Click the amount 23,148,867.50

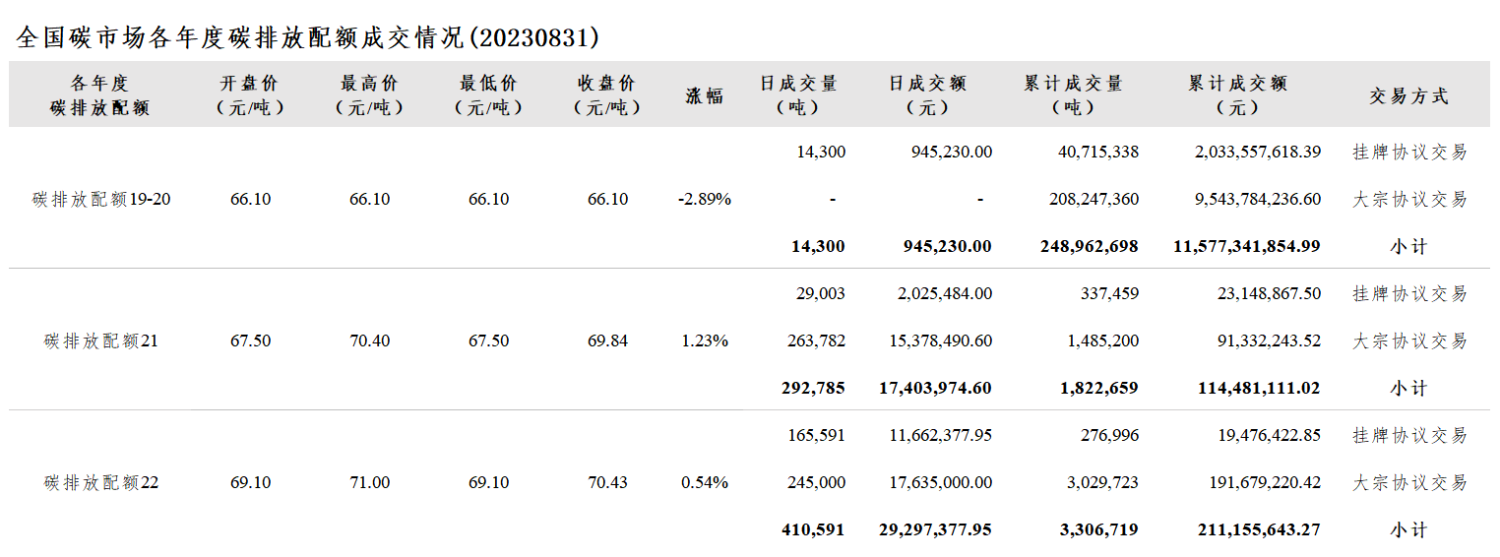click(1268, 294)
